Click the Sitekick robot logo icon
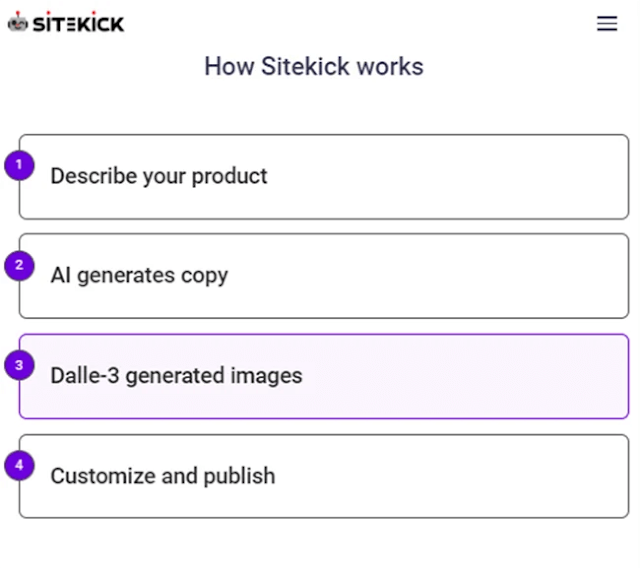The width and height of the screenshot is (640, 568). pos(17,23)
